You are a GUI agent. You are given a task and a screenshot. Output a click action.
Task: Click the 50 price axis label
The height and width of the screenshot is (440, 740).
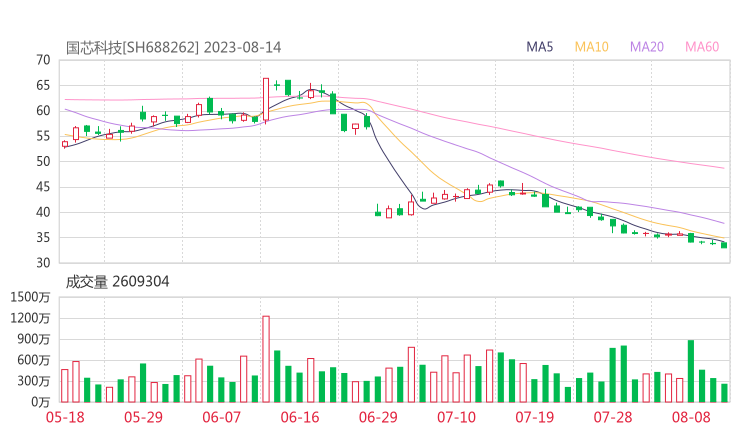[43, 161]
